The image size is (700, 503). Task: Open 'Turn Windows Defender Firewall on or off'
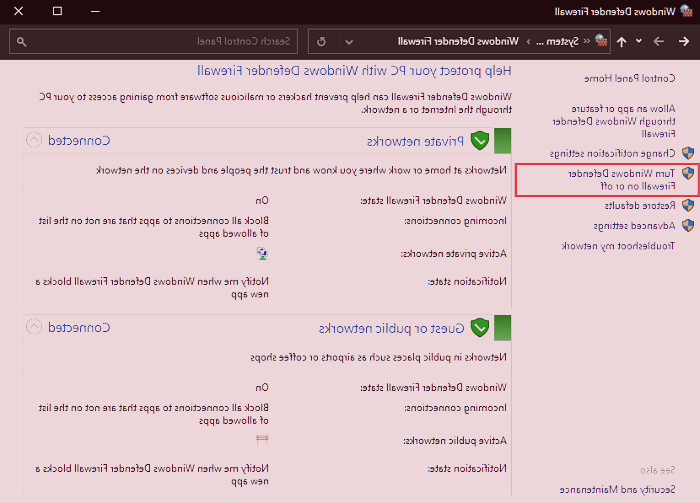coord(622,180)
